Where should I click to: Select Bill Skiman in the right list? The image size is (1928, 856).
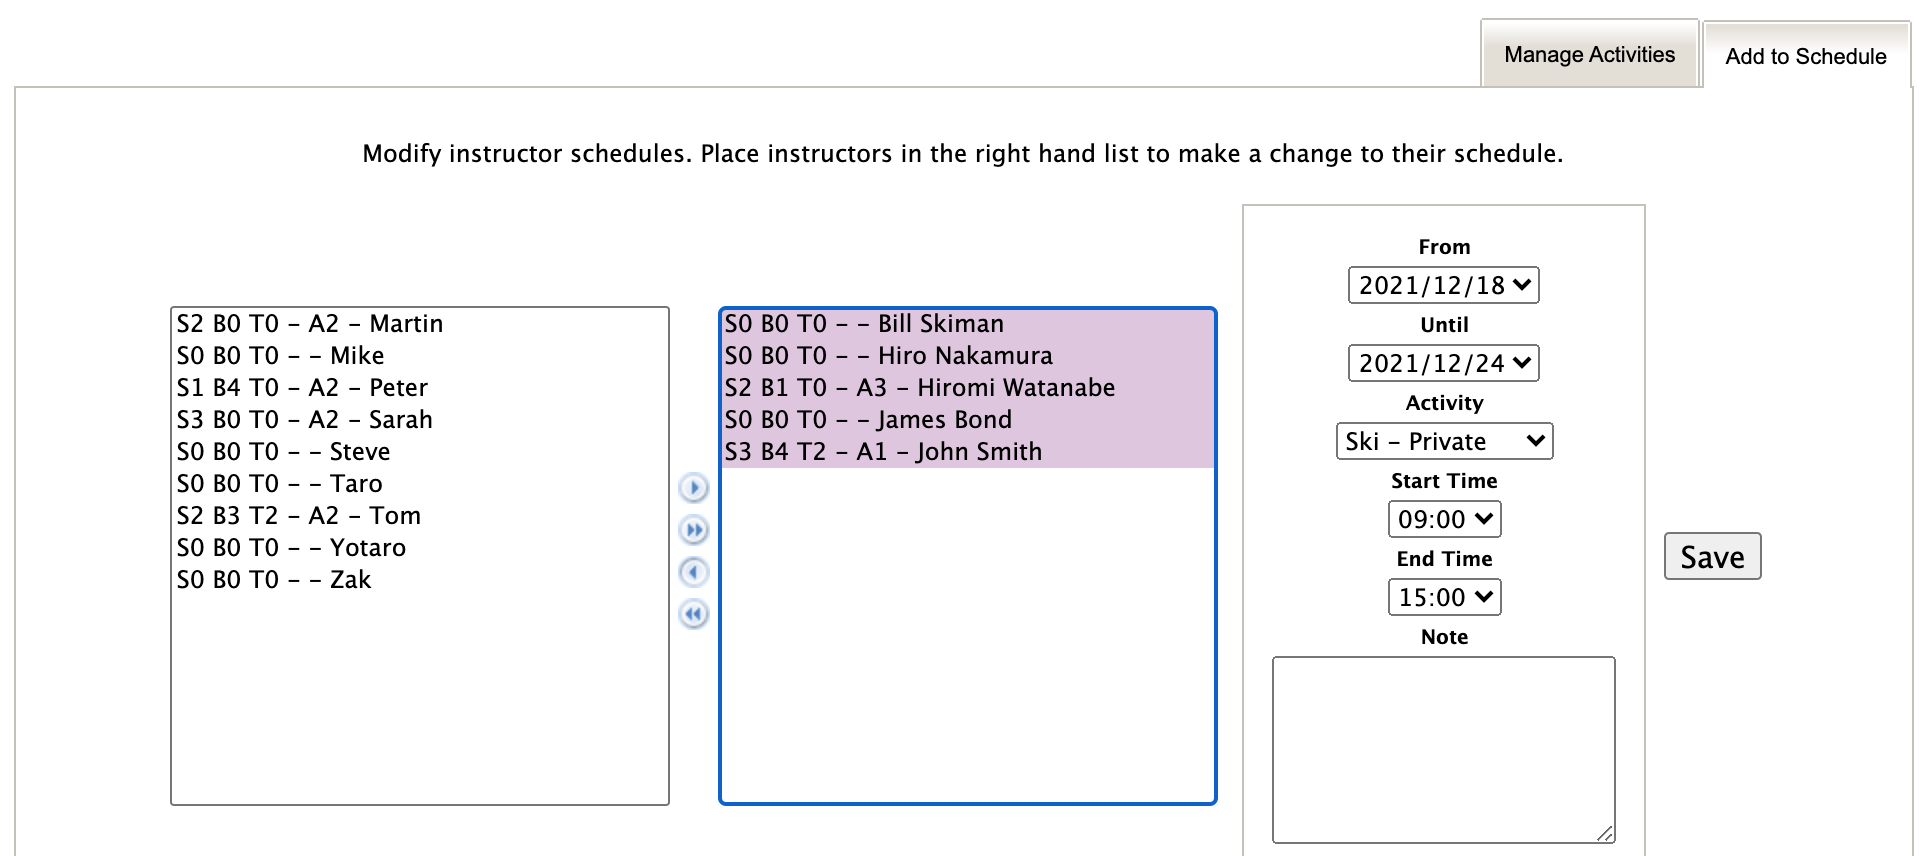(864, 324)
